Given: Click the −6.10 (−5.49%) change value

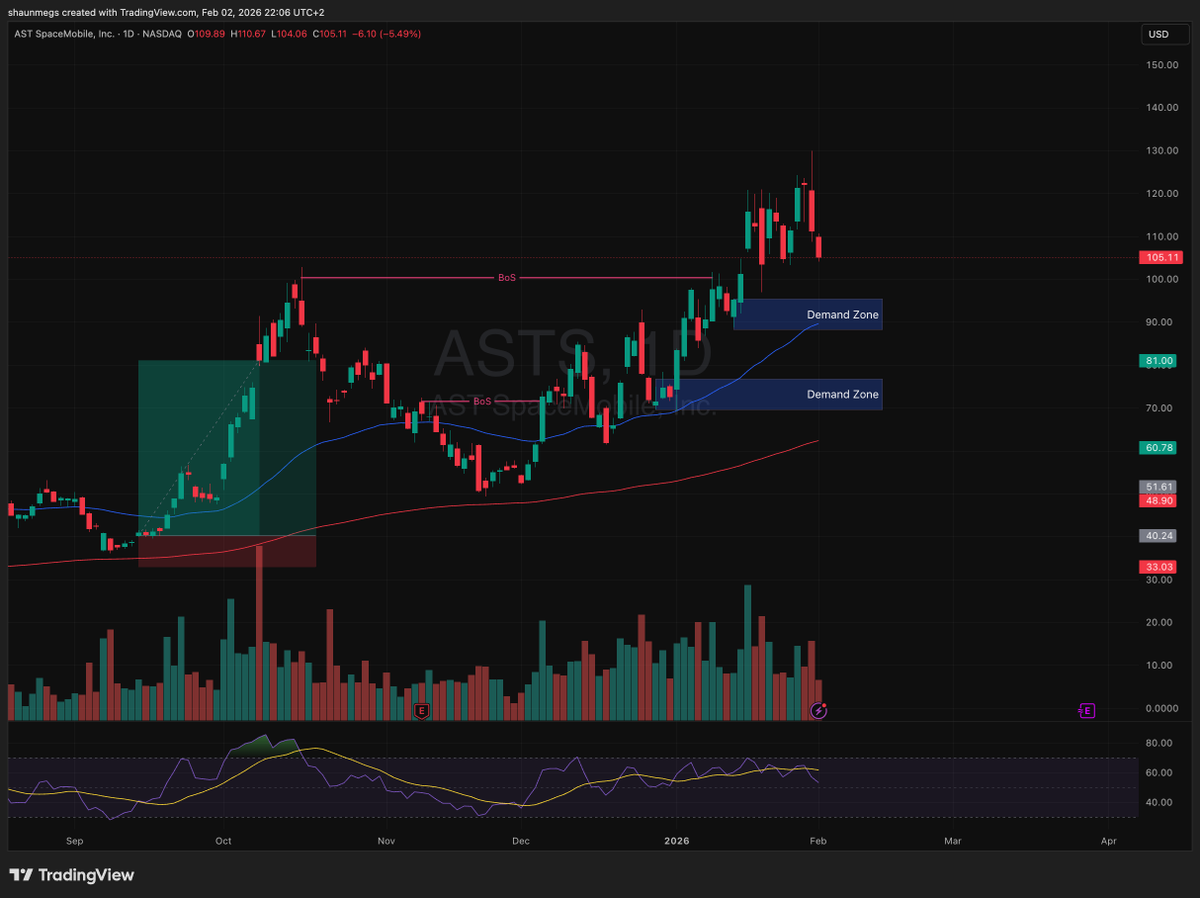Looking at the screenshot, I should pos(387,33).
